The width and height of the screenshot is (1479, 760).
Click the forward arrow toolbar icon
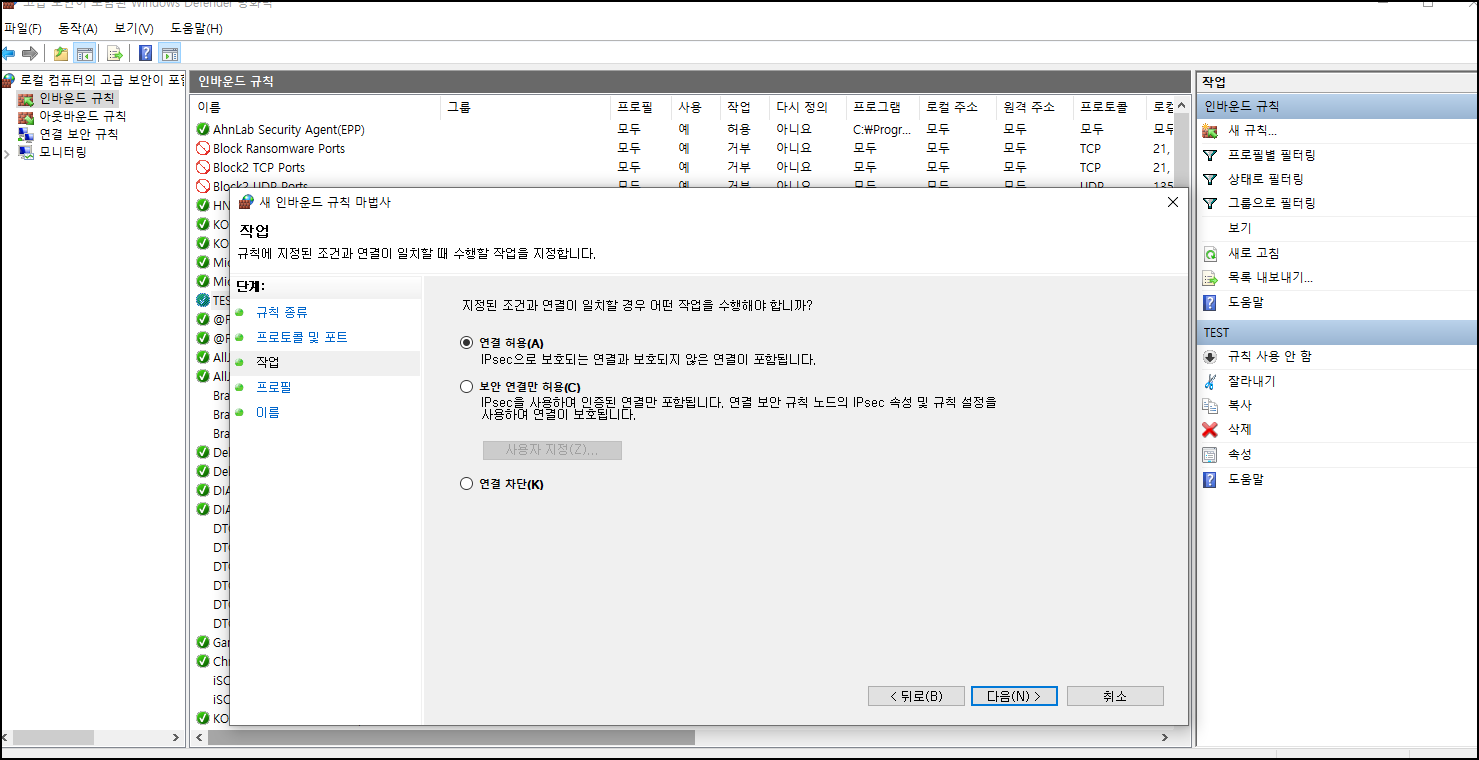tap(30, 53)
